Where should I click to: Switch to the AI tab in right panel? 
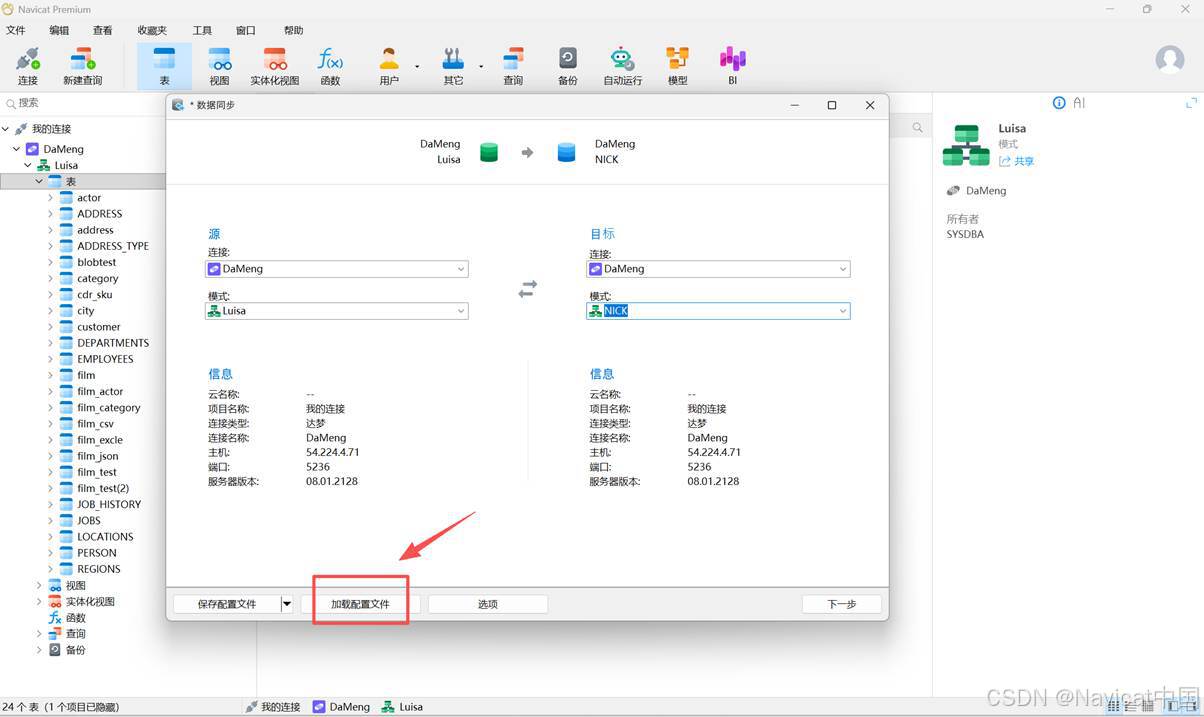[1079, 103]
